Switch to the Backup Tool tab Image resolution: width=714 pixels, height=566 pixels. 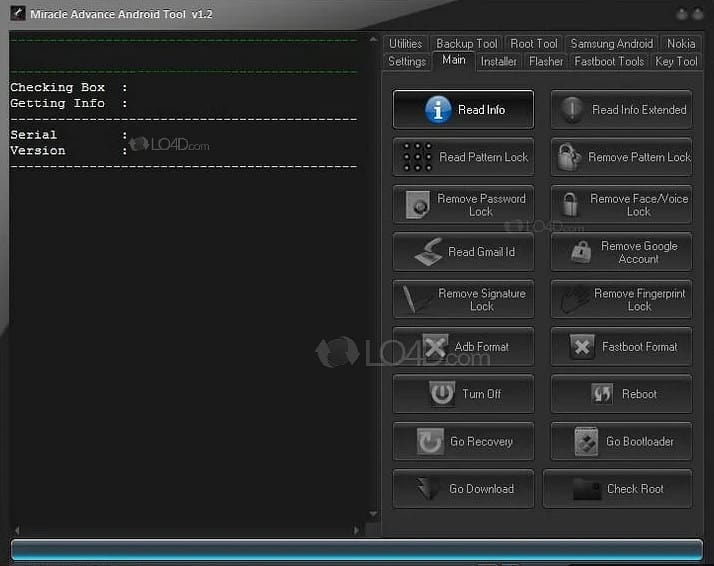coord(467,44)
